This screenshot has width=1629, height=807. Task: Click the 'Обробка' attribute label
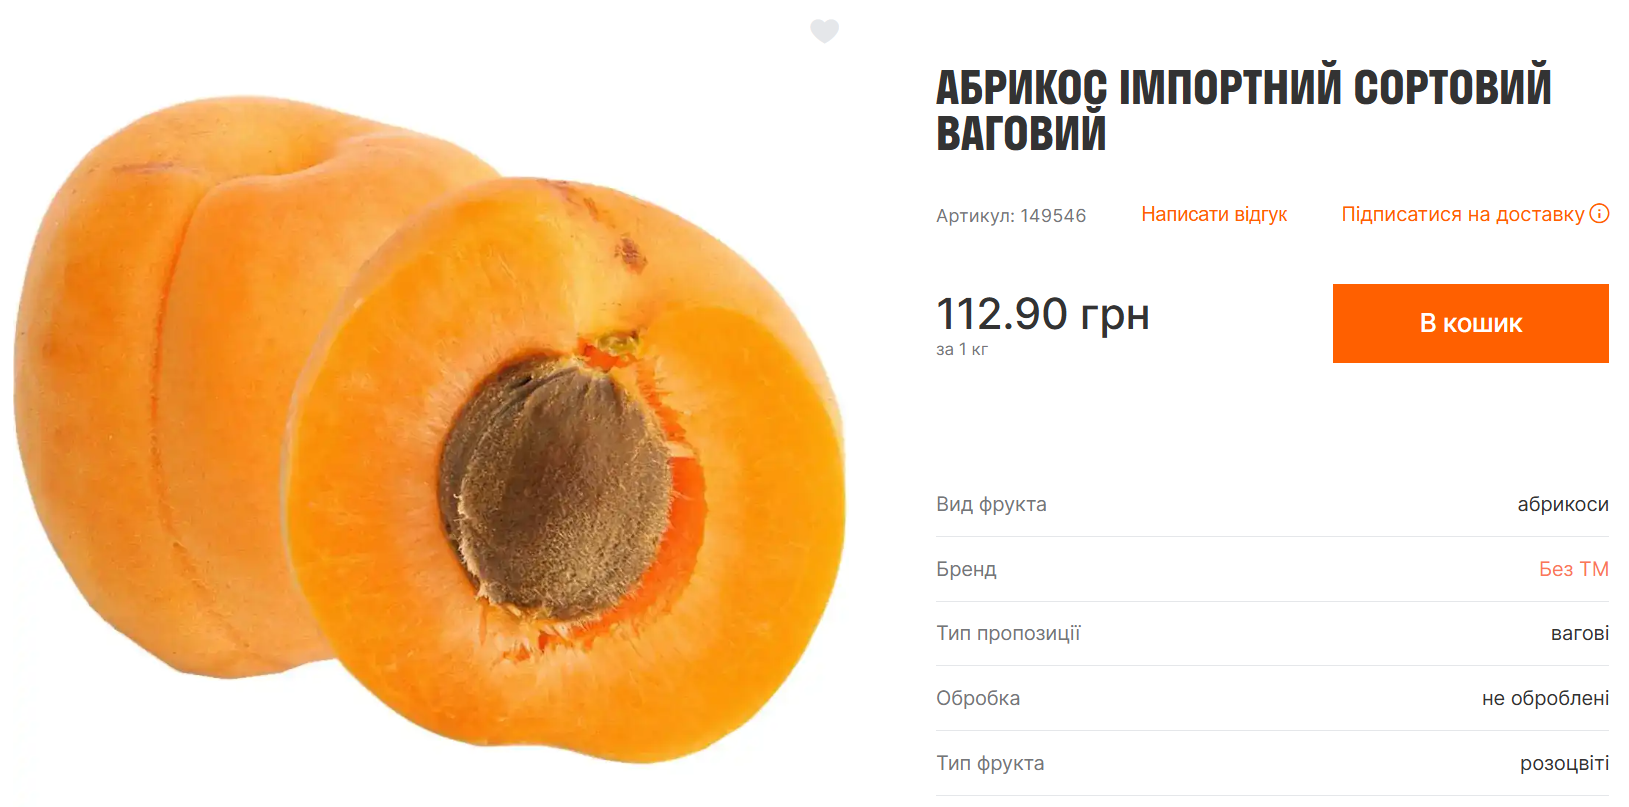point(978,698)
